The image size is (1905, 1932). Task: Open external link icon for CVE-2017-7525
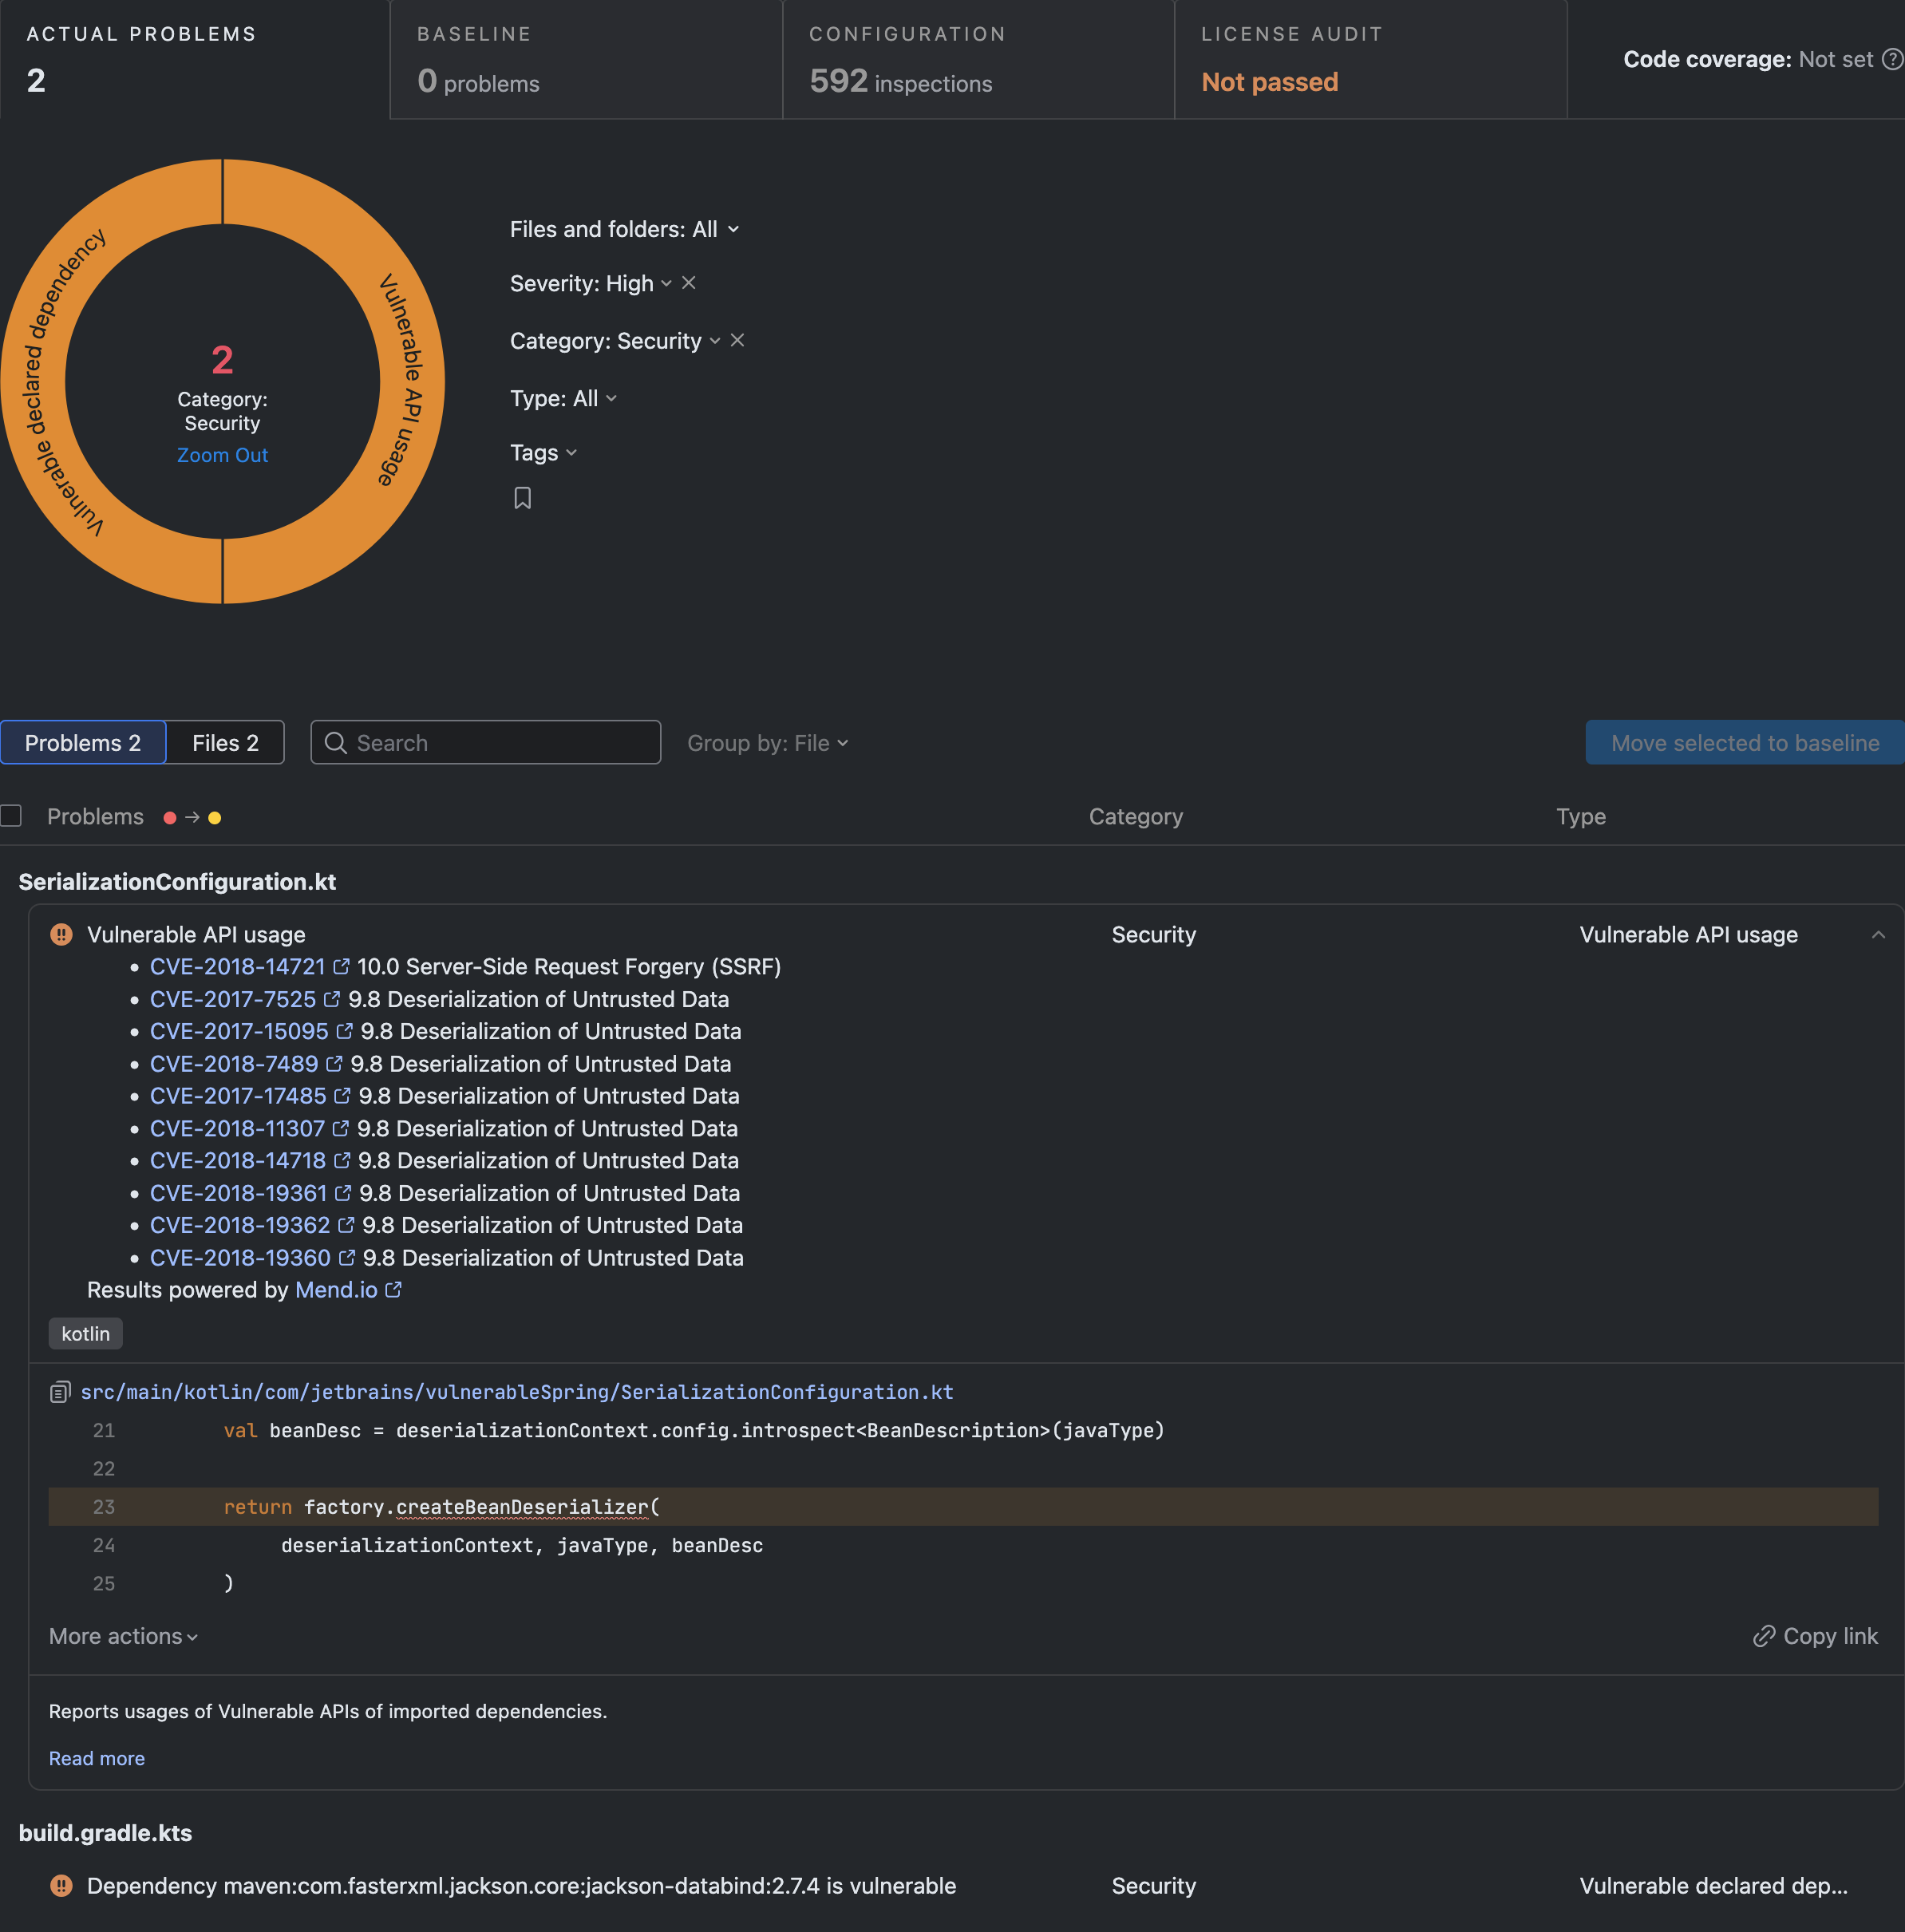click(332, 999)
